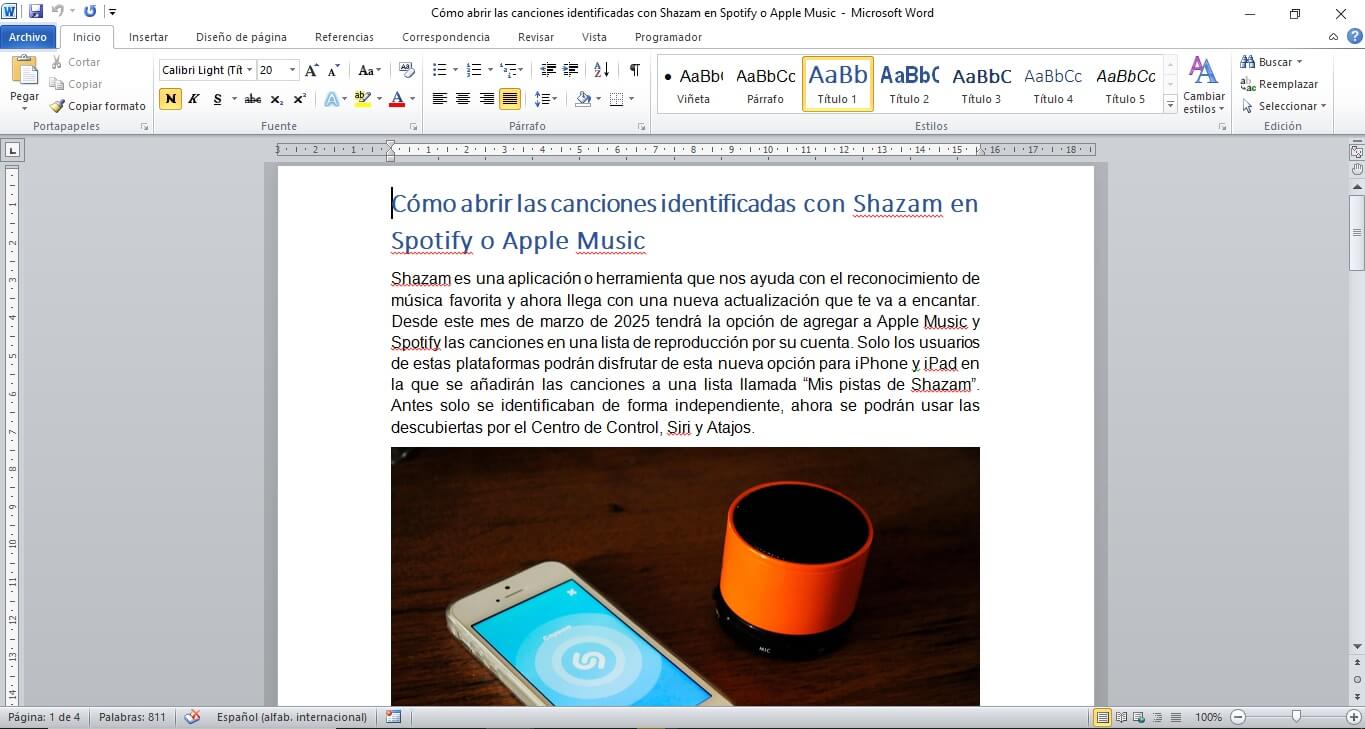Click the Reemplazar (replace) tool
Viewport: 1365px width, 729px height.
[1279, 84]
